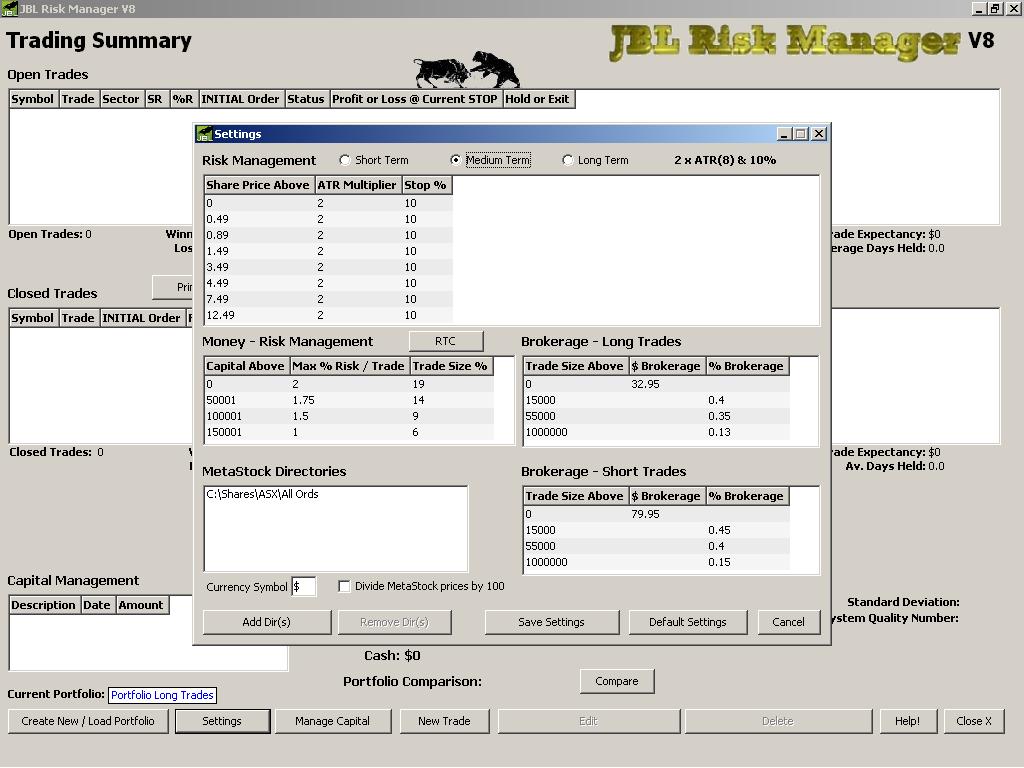The width and height of the screenshot is (1024, 768).
Task: Click the 32.95 long brokerage value
Action: click(645, 384)
